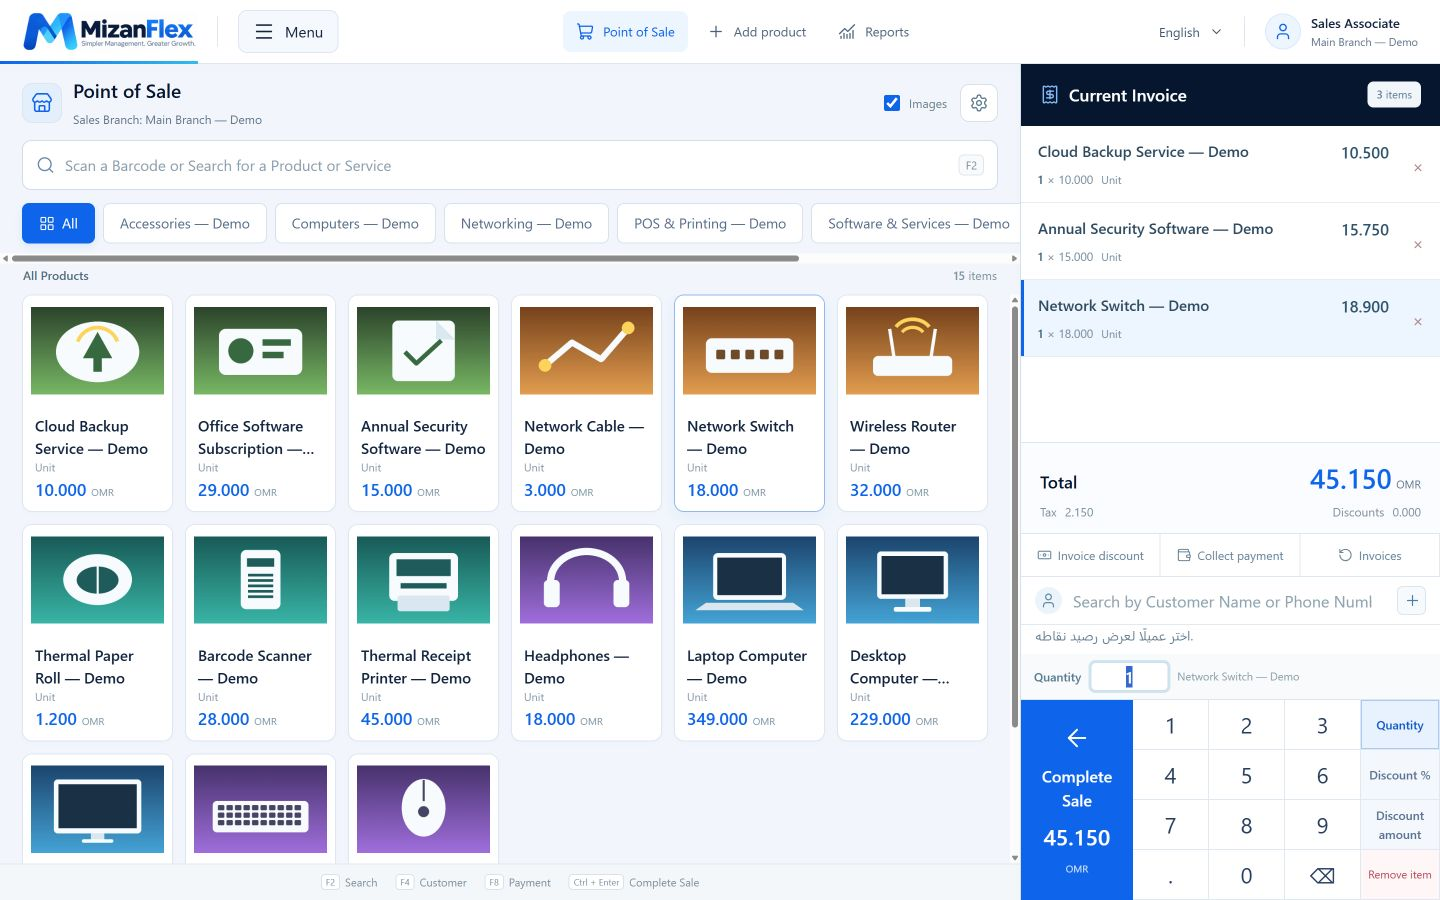Add Barcode Scanner to the invoice
Image resolution: width=1440 pixels, height=900 pixels.
pos(260,632)
